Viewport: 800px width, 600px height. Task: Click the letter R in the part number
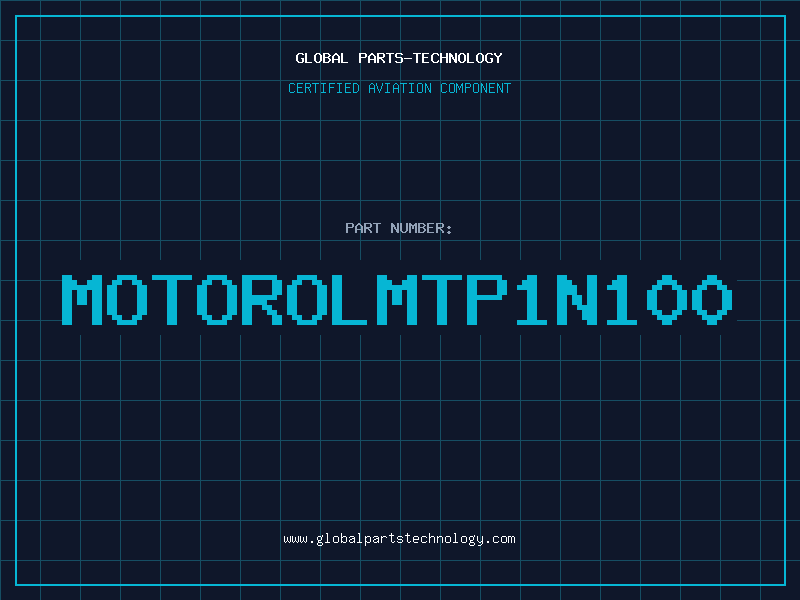[x=262, y=299]
